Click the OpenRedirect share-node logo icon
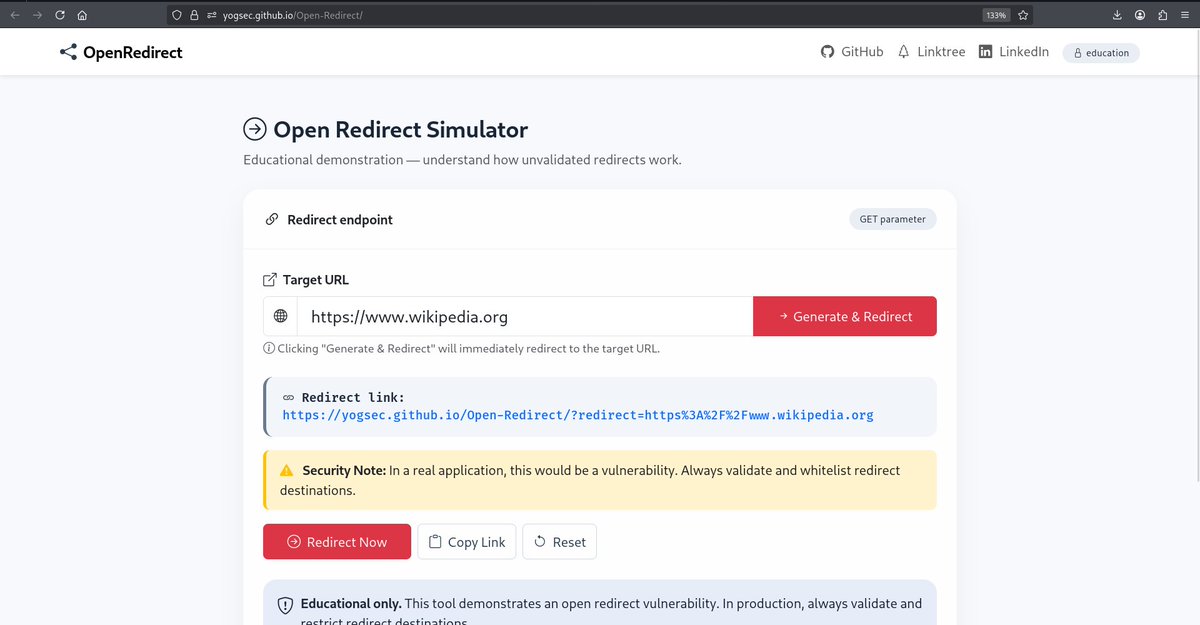 pyautogui.click(x=68, y=52)
